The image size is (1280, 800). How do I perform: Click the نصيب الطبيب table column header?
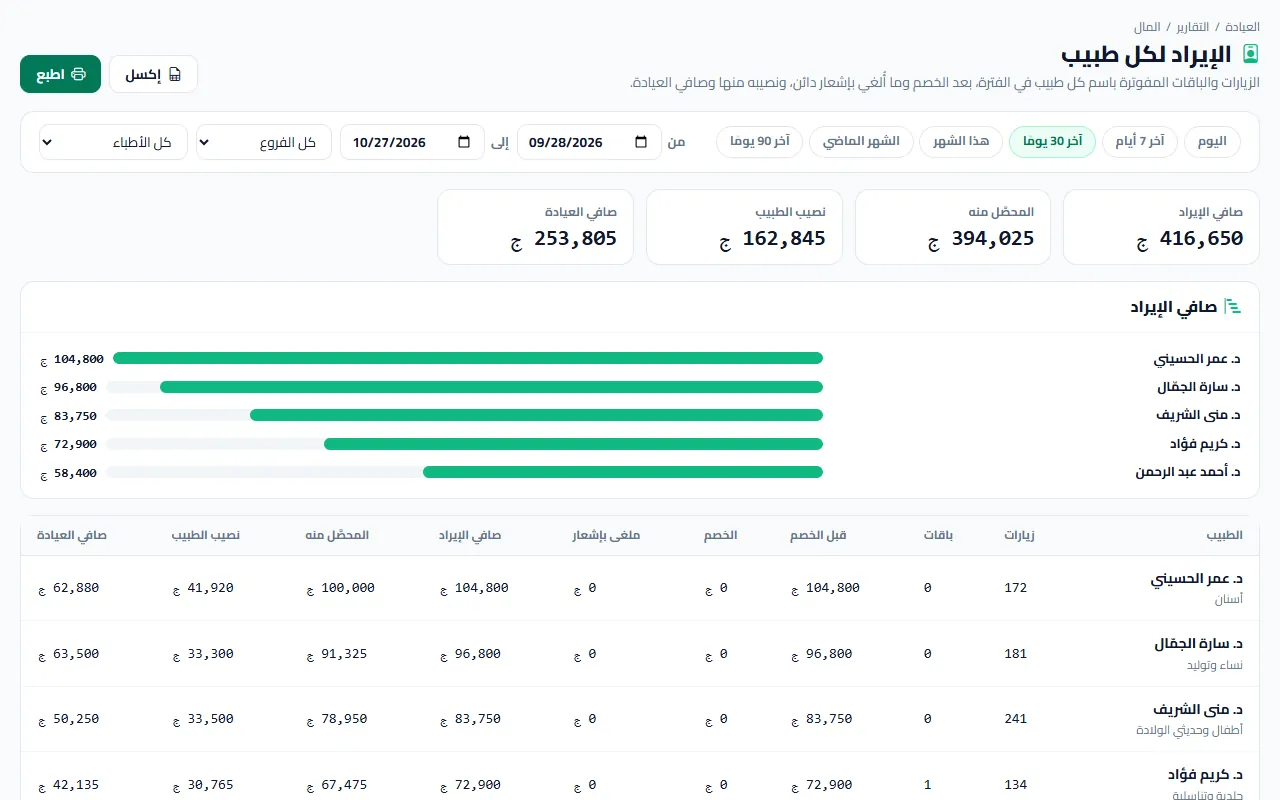coord(205,535)
